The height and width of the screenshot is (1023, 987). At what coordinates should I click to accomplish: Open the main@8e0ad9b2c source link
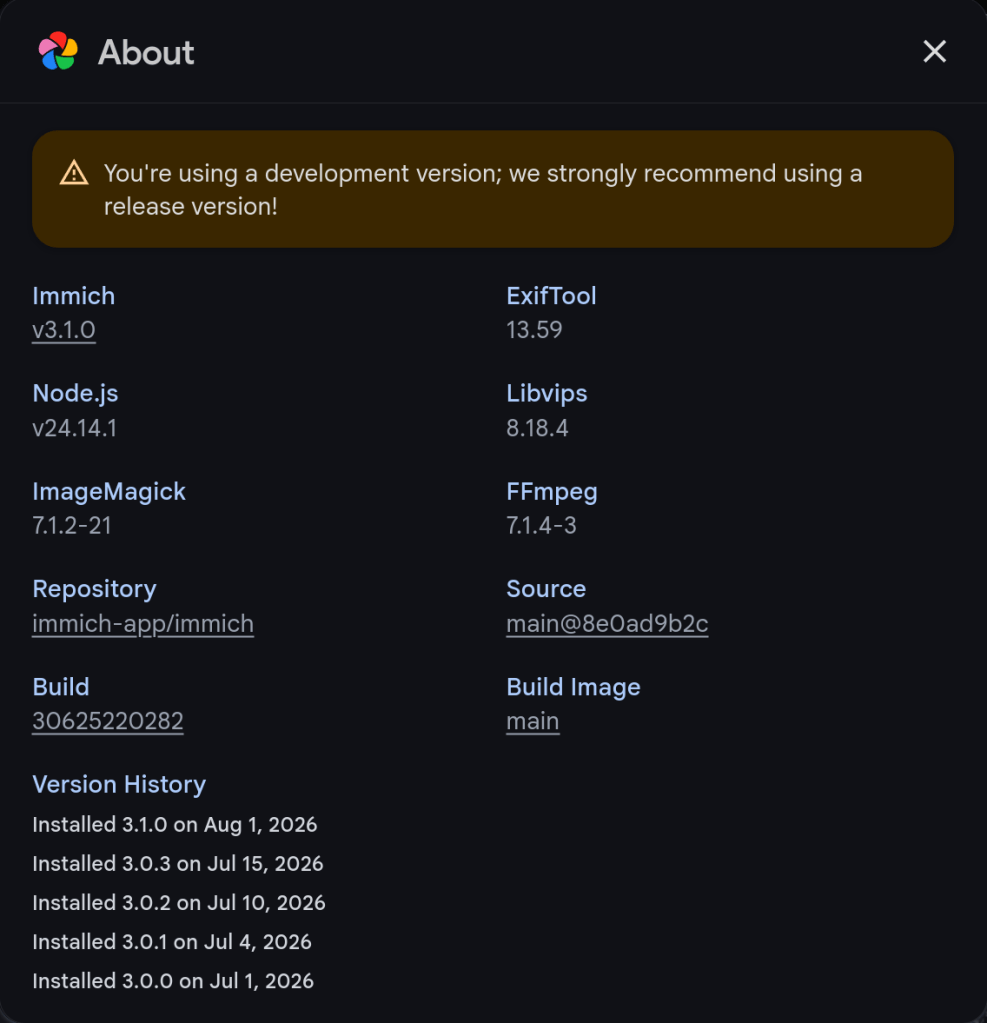[x=607, y=624]
